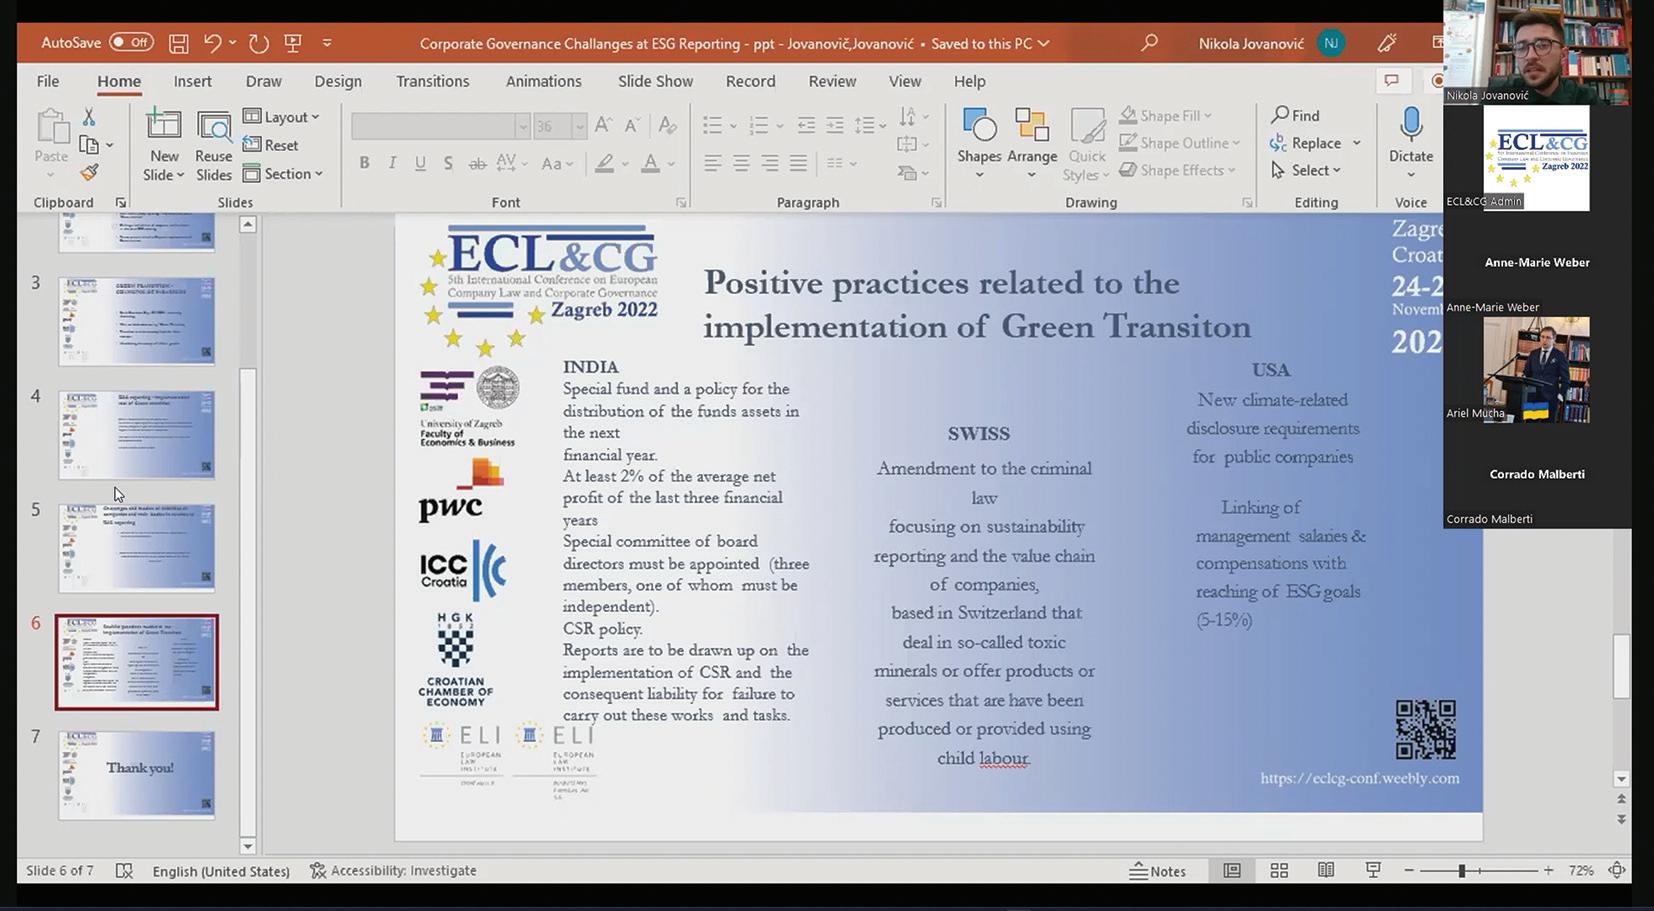Expand the Replace dropdown arrow
1654x911 pixels.
[1356, 143]
